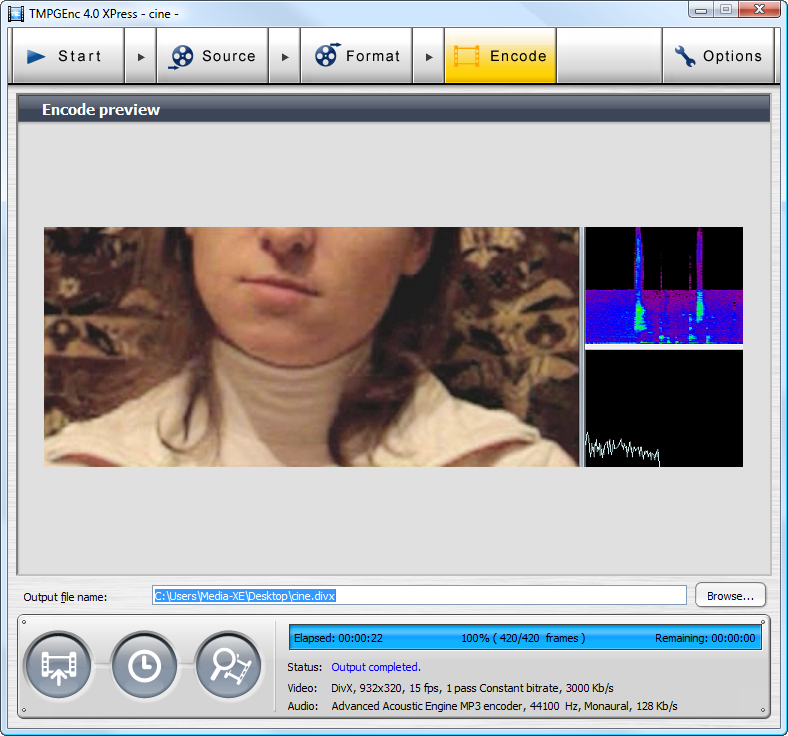788x736 pixels.
Task: Click the "100% ( 420/420 frames )" text
Action: [523, 638]
